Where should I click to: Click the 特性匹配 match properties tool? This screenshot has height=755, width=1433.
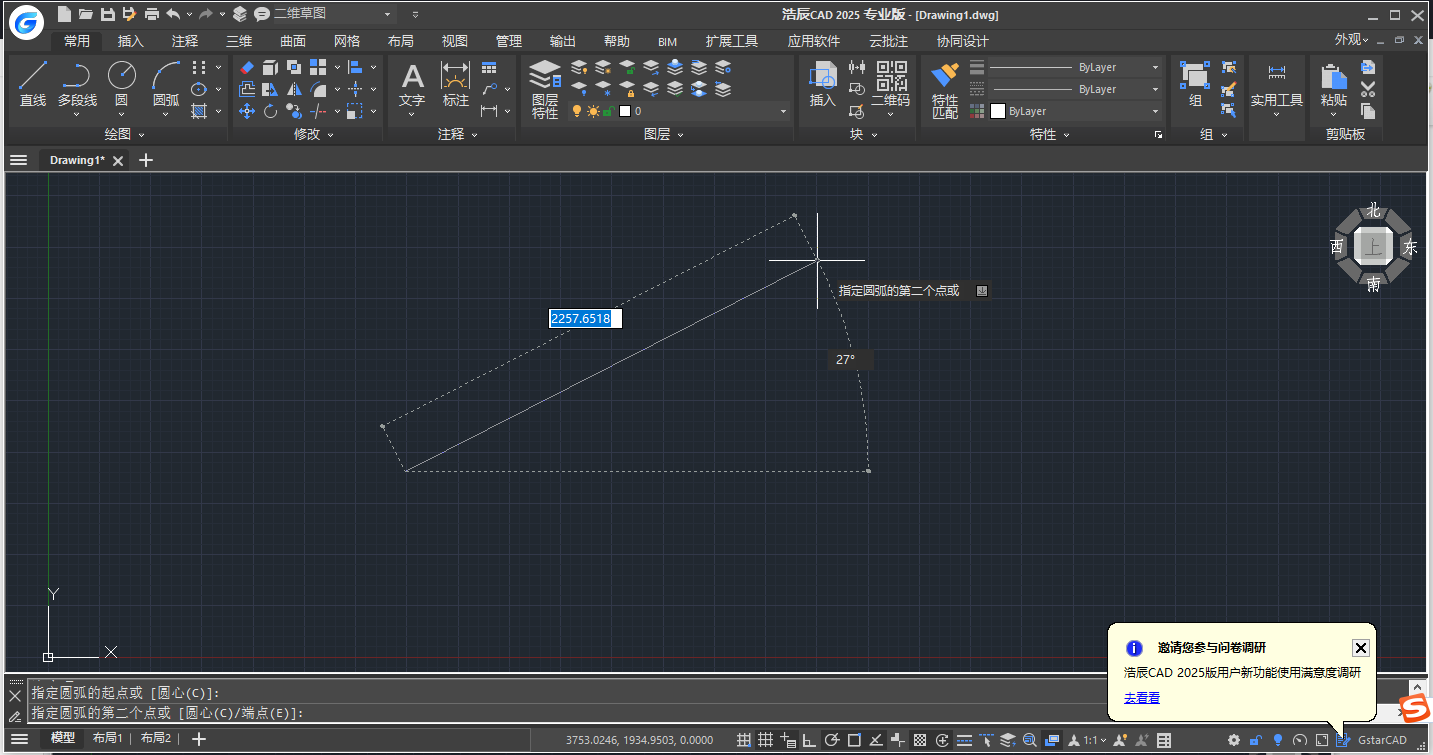pos(943,85)
